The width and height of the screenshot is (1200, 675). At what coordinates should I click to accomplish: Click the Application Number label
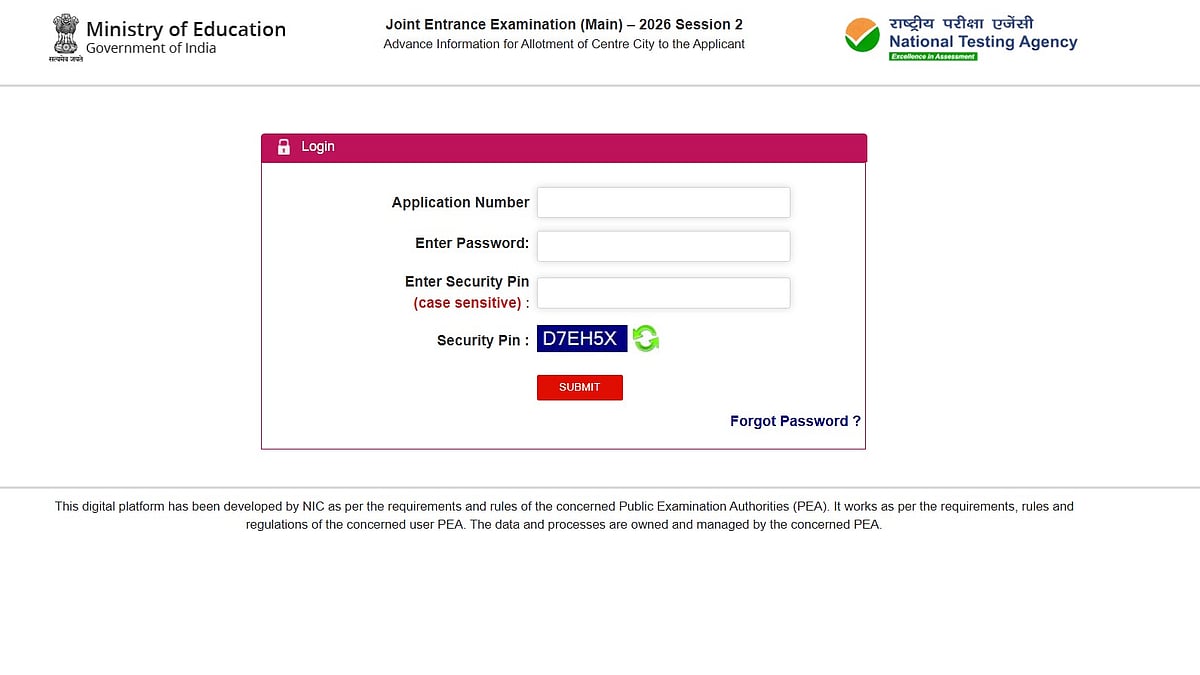coord(460,202)
